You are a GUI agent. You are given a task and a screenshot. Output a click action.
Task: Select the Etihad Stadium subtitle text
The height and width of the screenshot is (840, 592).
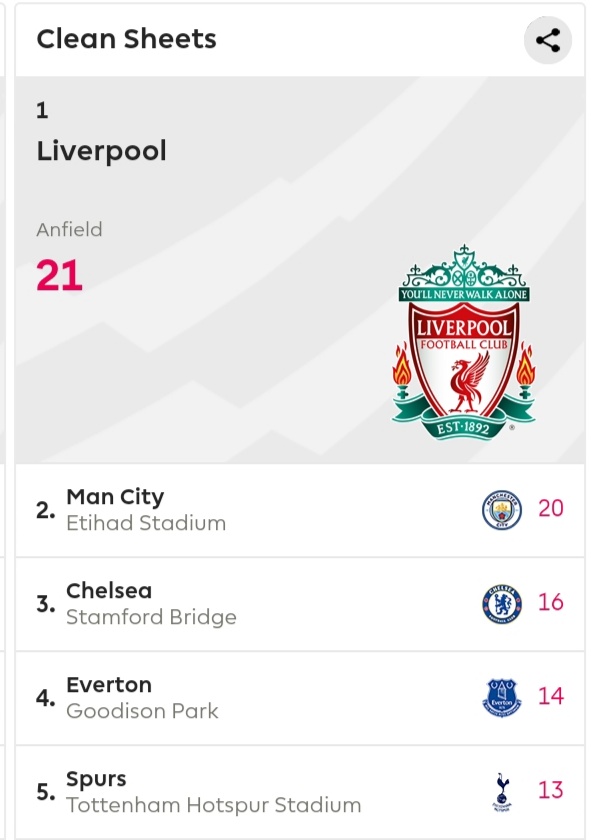click(x=146, y=523)
